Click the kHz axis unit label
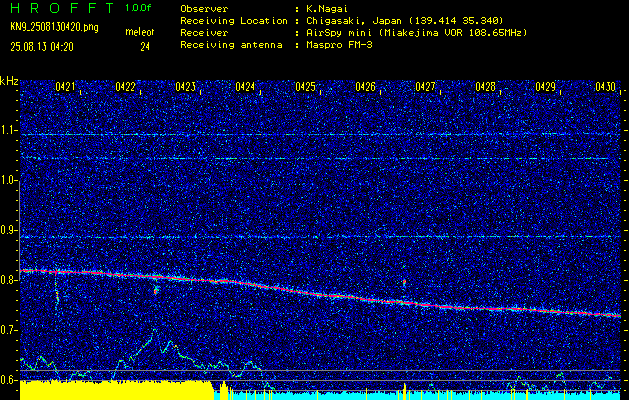Viewport: 629px width, 400px height. (x=9, y=81)
